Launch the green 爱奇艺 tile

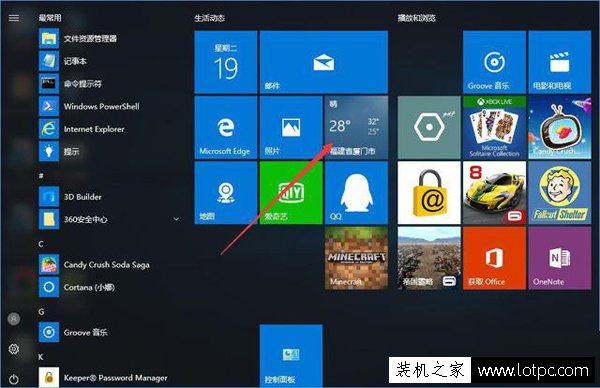click(291, 193)
